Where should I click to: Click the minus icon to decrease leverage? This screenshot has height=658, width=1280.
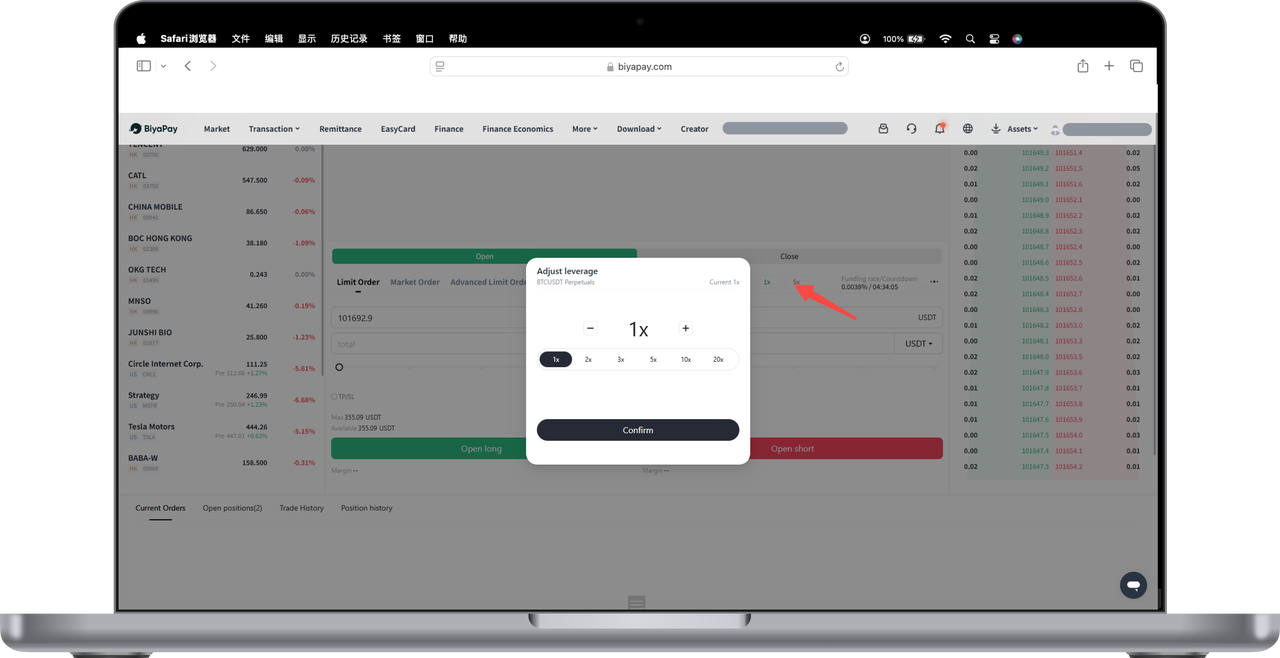tap(590, 328)
